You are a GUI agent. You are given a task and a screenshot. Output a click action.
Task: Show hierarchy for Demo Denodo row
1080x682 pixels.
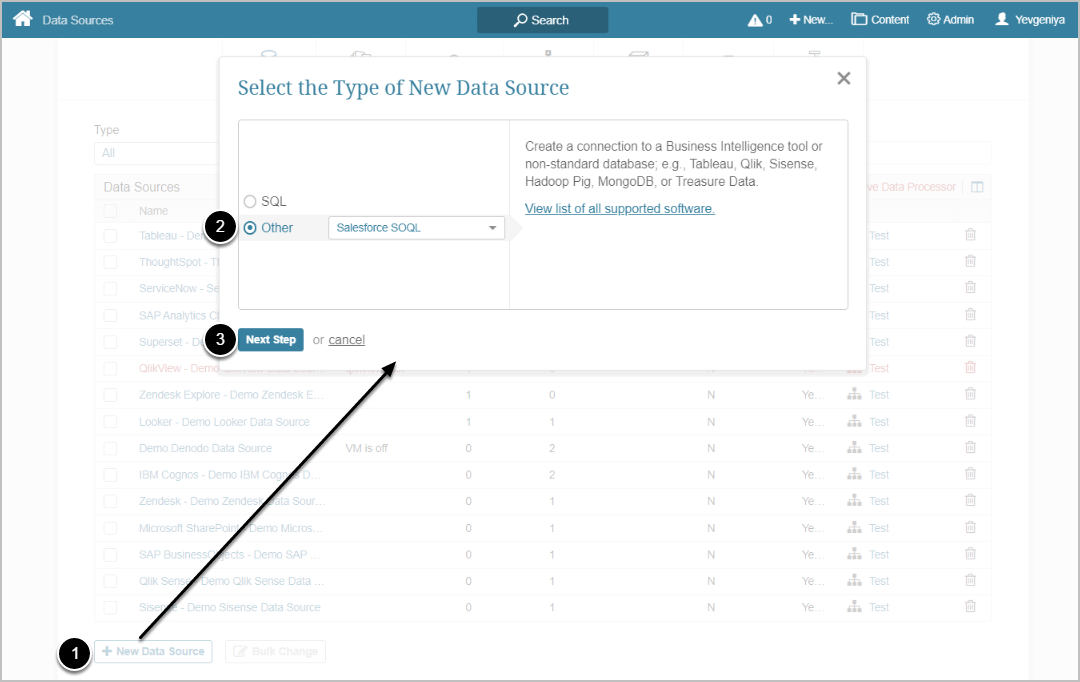(x=854, y=448)
